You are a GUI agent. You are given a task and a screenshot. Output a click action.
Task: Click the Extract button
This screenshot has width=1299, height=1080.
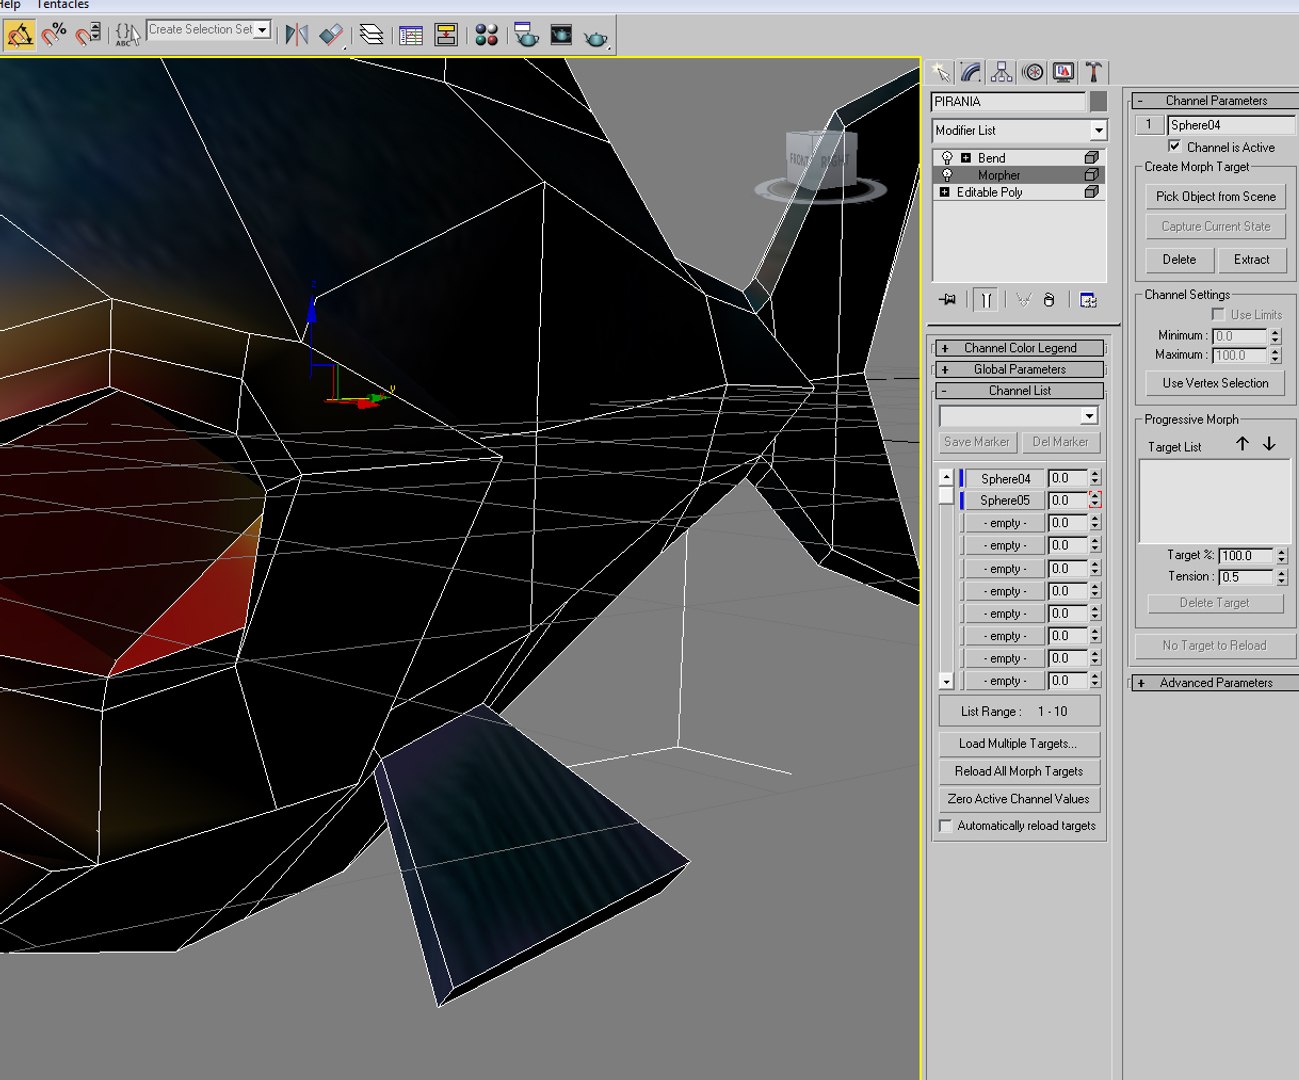point(1251,260)
